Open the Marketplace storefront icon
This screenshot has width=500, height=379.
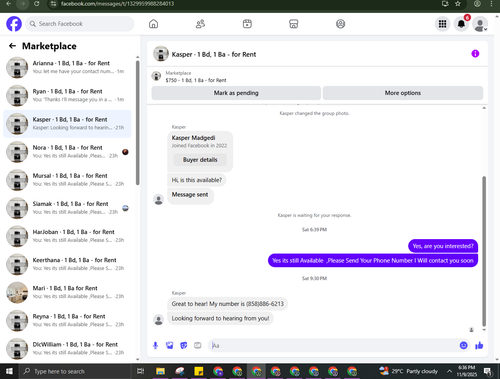coord(294,24)
